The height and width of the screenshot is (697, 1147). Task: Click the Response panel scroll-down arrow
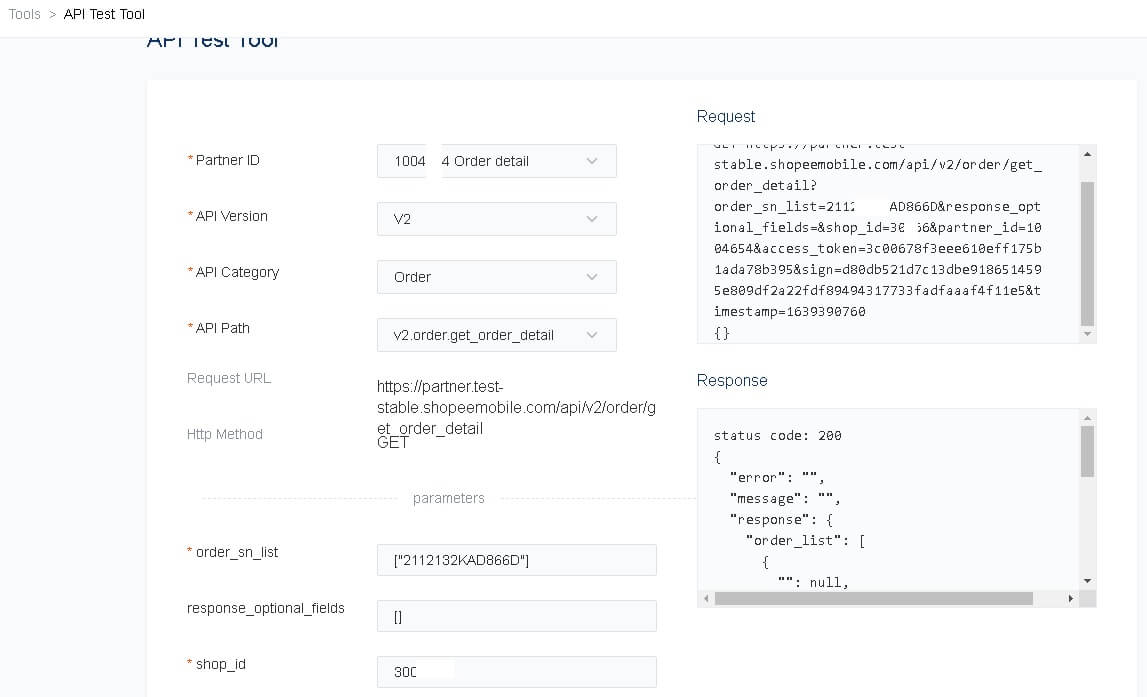point(1086,580)
